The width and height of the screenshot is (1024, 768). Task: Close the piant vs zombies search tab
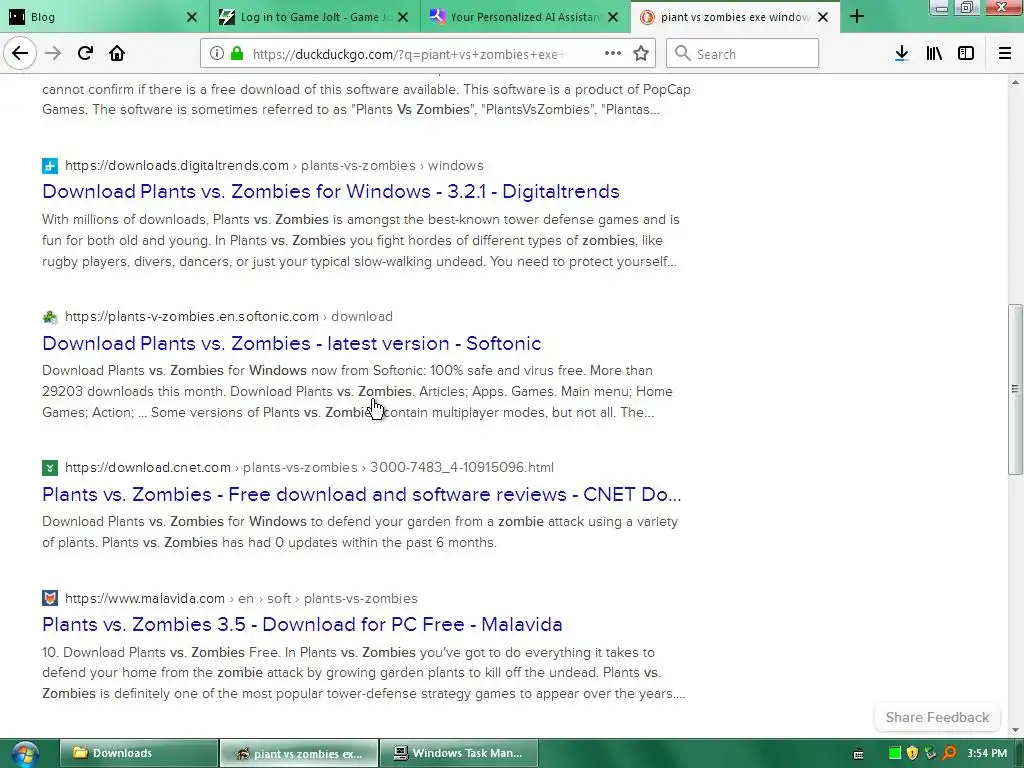[824, 17]
